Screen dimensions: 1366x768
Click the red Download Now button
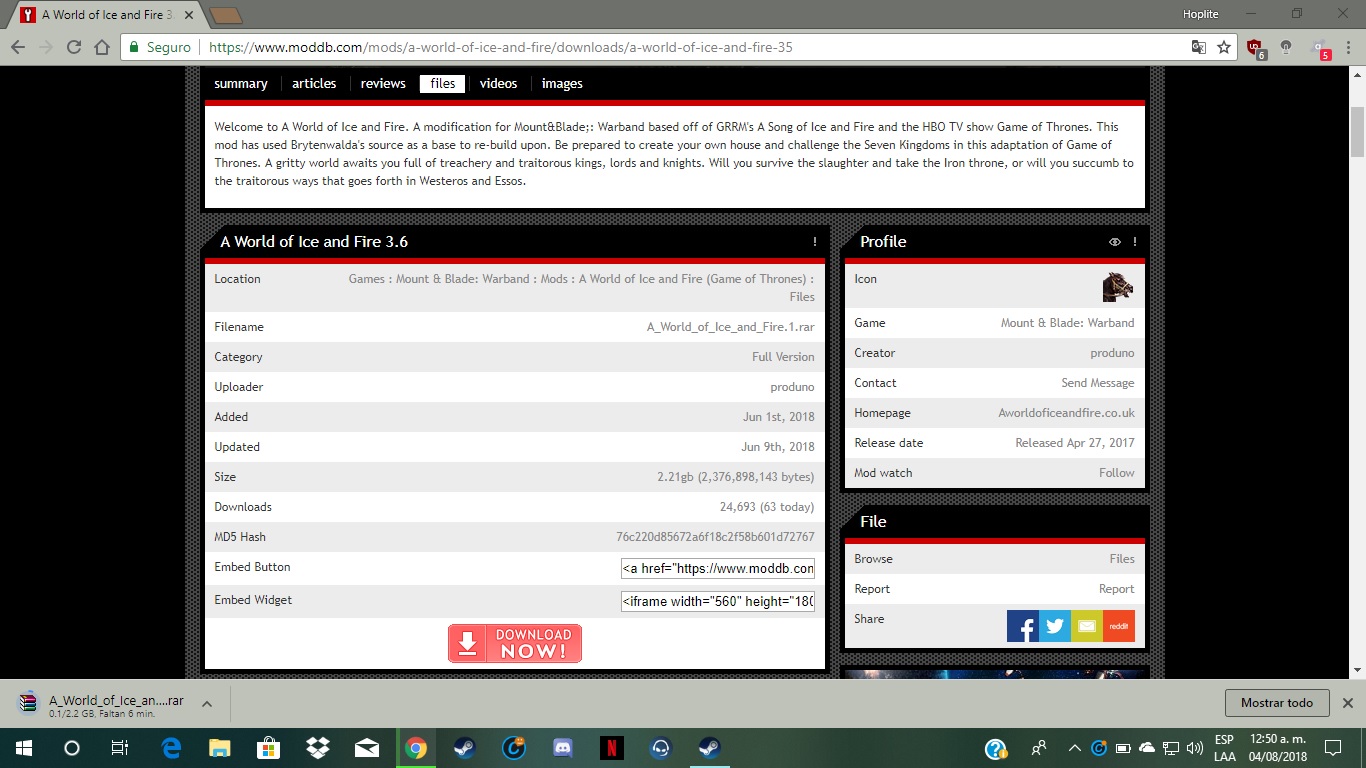pyautogui.click(x=515, y=644)
